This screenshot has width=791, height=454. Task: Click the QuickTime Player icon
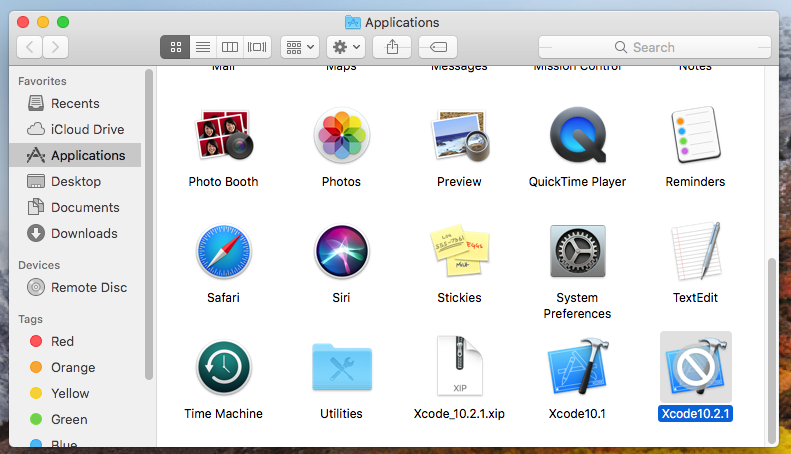pyautogui.click(x=578, y=135)
